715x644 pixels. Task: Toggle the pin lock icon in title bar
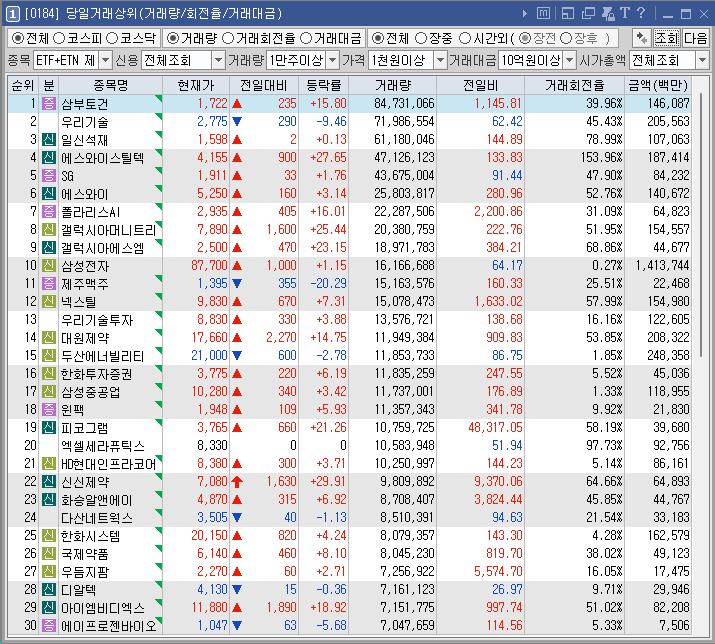(x=608, y=14)
